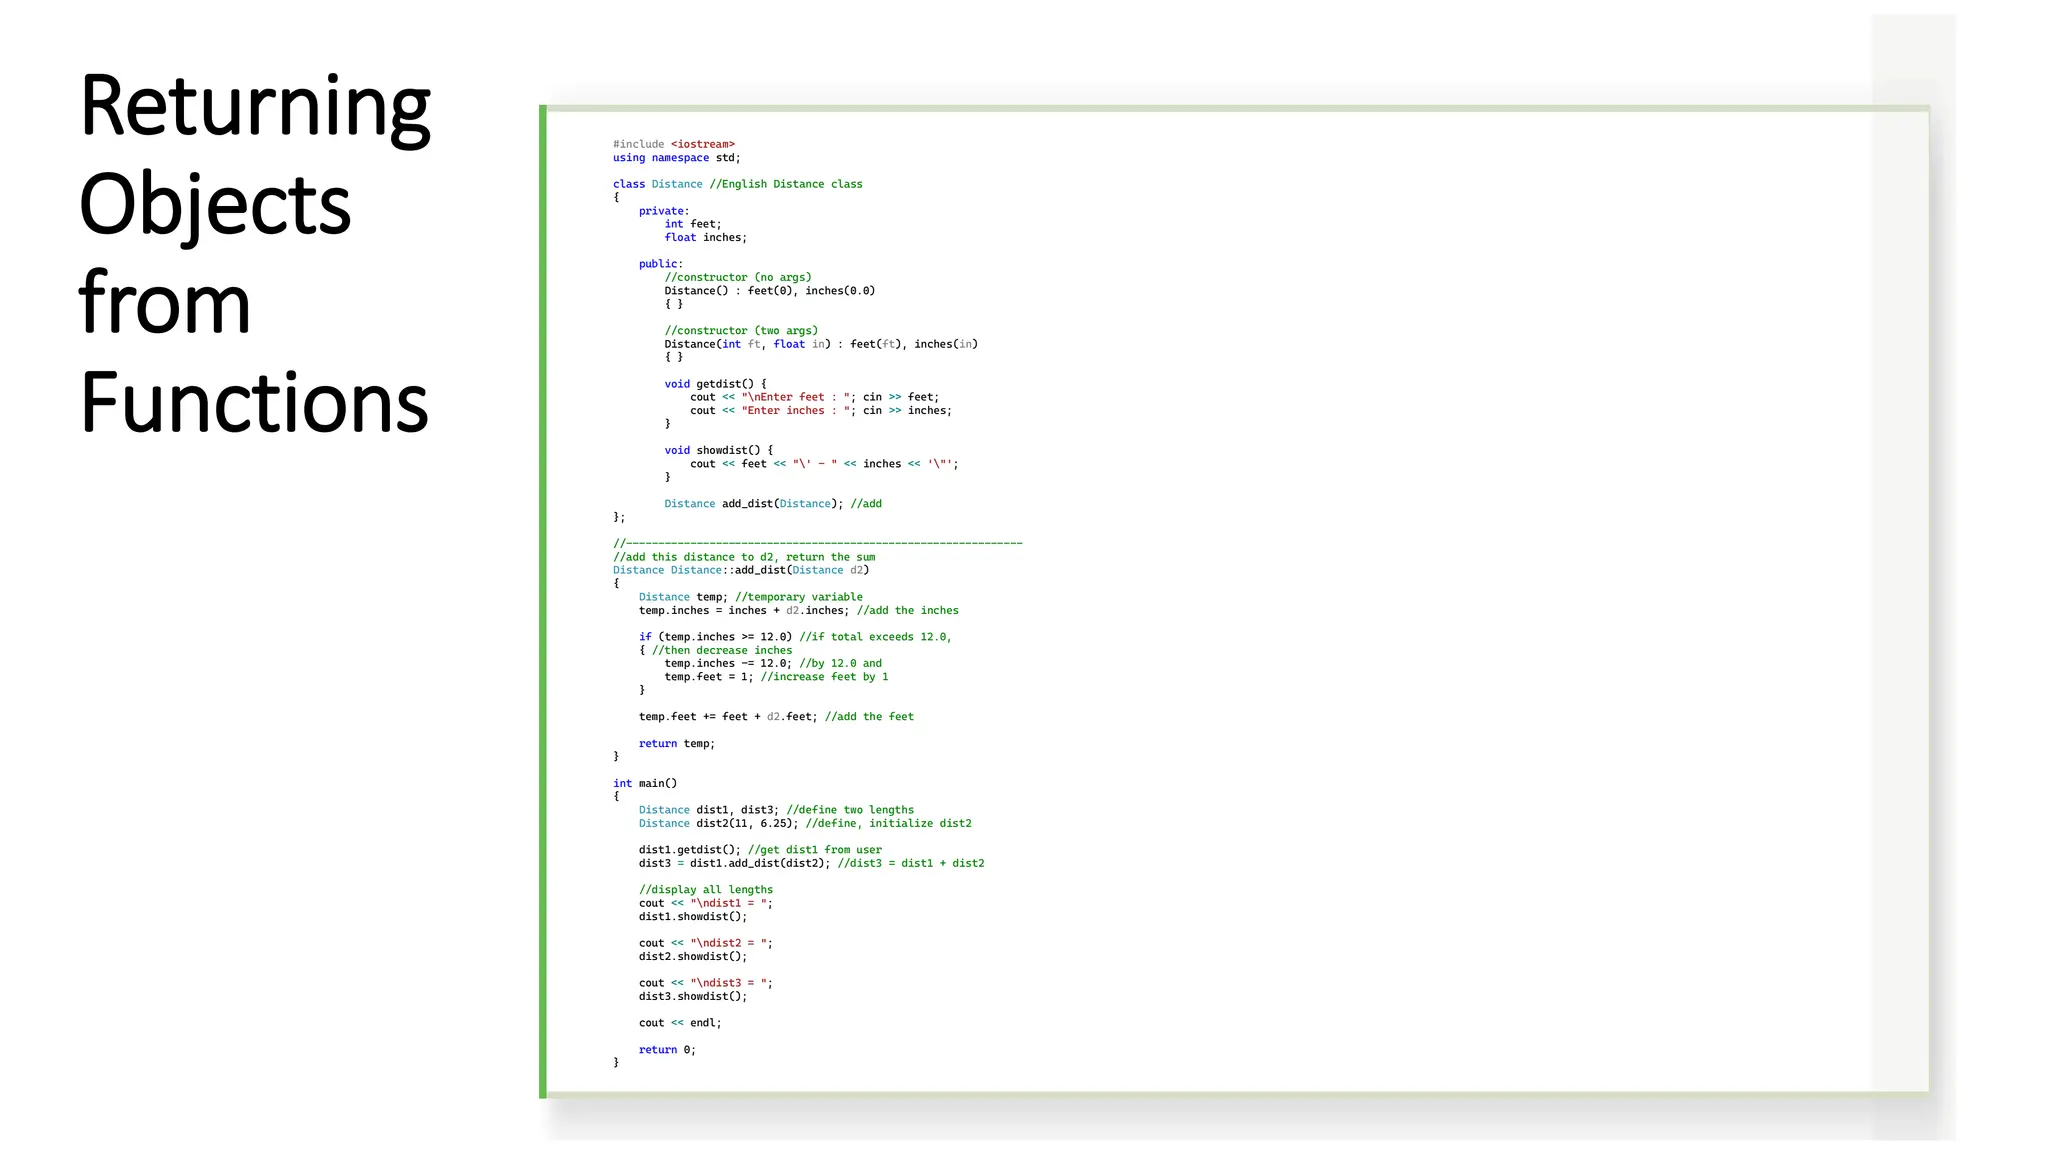Click the cout line with "\ndist3 = "
Viewport: 2048px width, 1152px height.
(x=706, y=983)
